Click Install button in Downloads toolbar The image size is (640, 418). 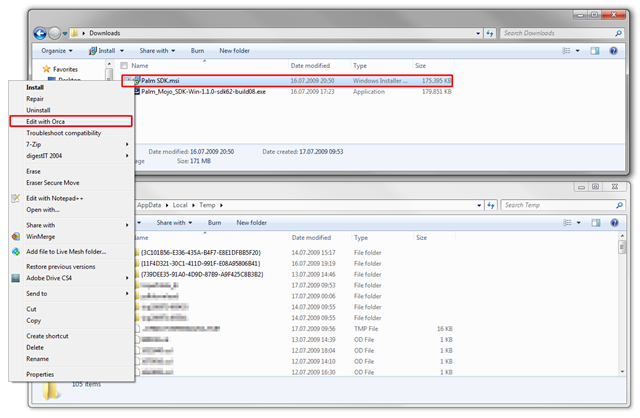[x=102, y=51]
